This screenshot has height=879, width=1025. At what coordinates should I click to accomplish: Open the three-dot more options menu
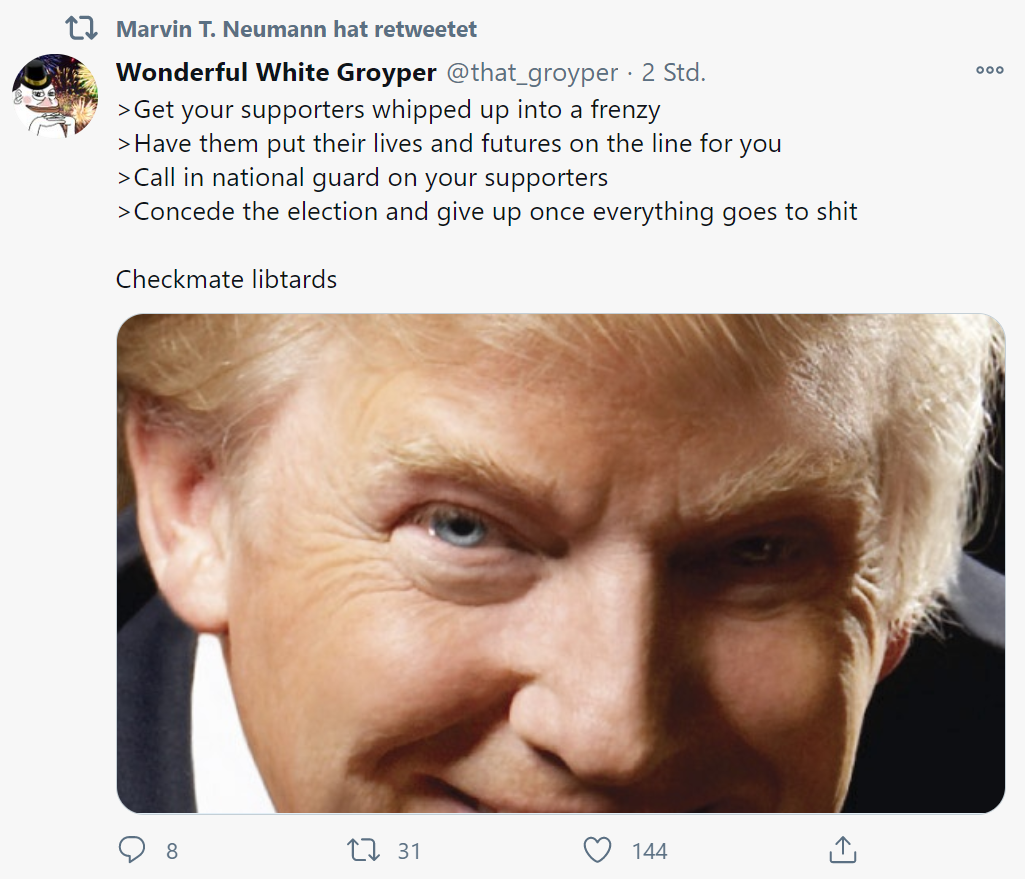click(989, 71)
